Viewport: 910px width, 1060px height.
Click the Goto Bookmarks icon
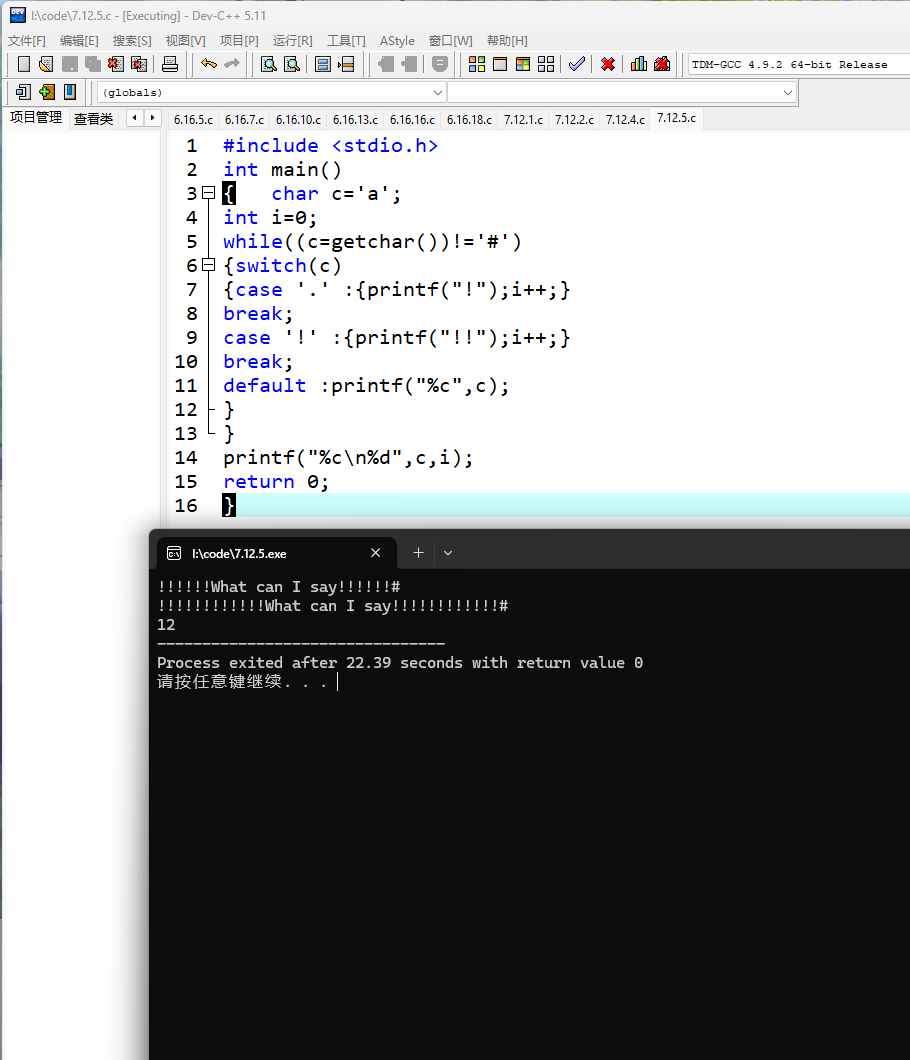70,92
